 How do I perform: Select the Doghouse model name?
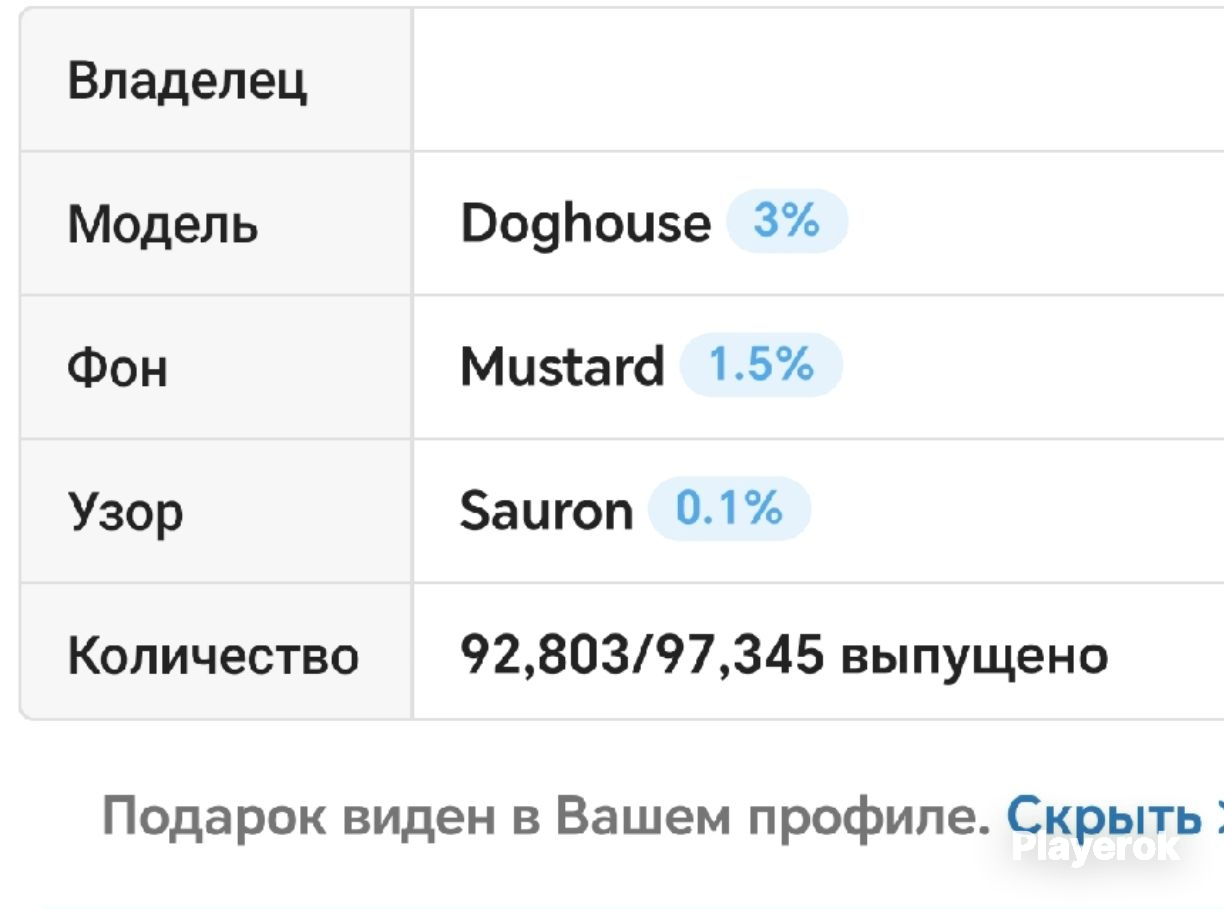point(585,222)
